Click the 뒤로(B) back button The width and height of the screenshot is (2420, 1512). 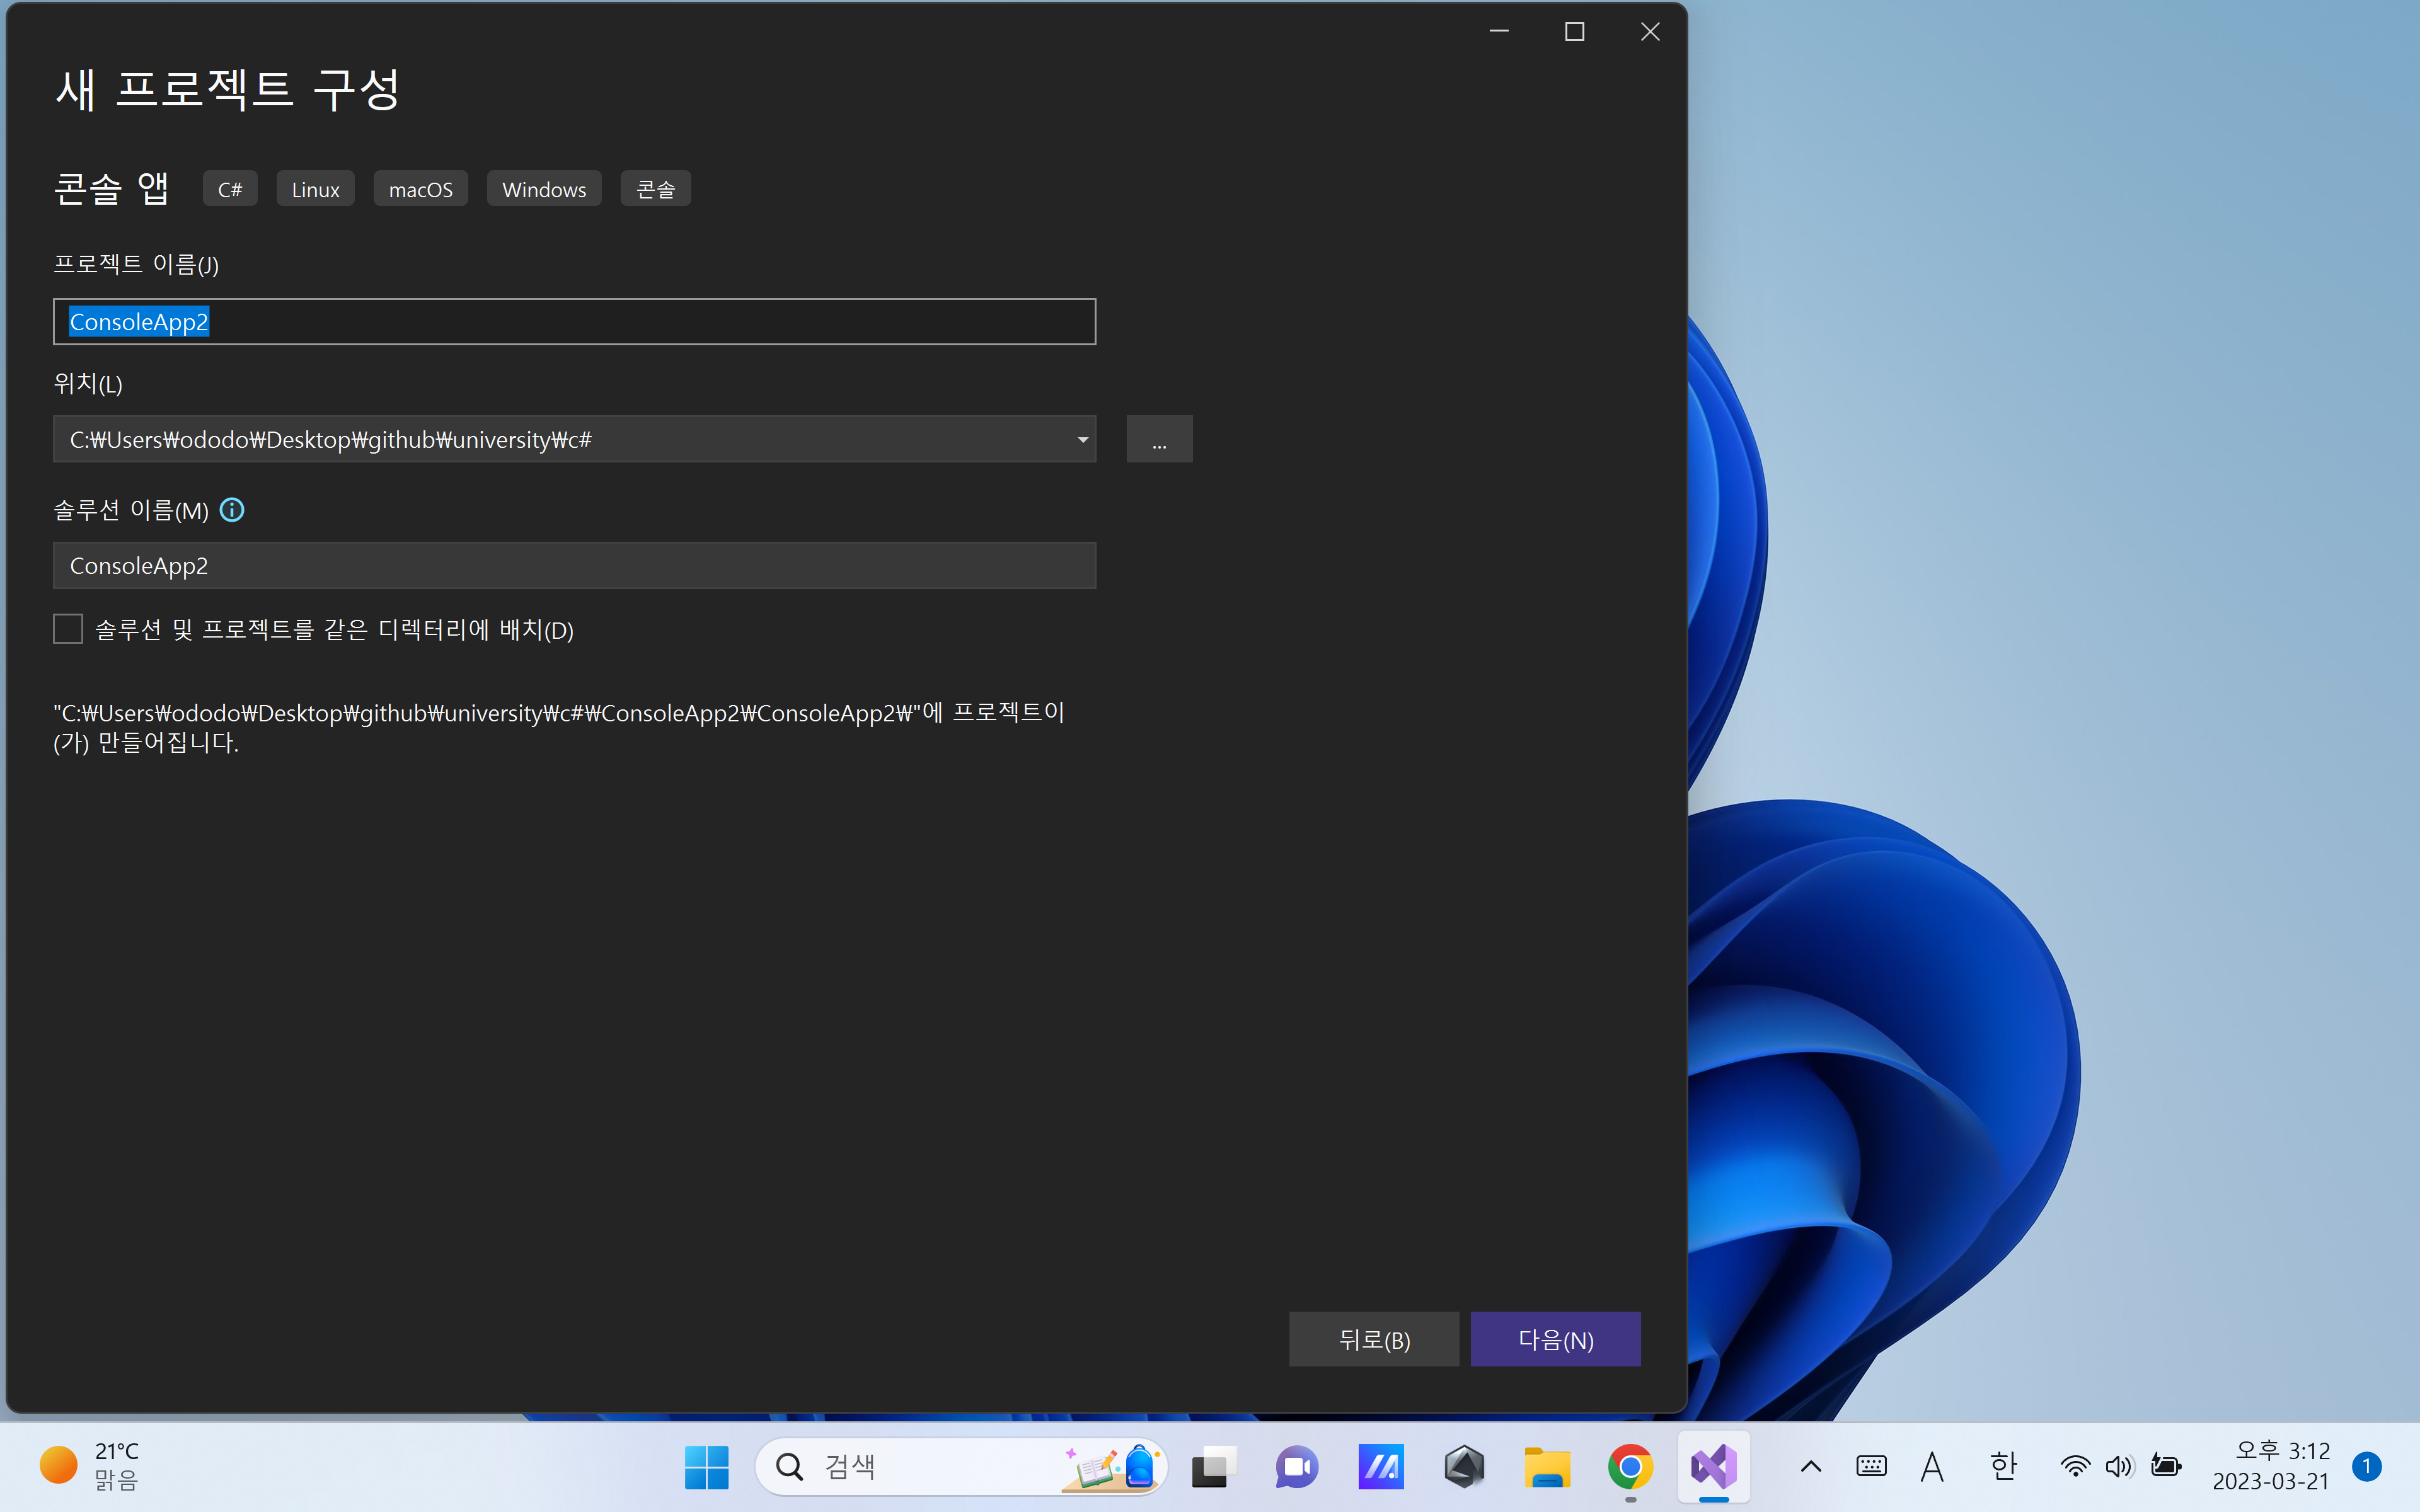pyautogui.click(x=1374, y=1339)
